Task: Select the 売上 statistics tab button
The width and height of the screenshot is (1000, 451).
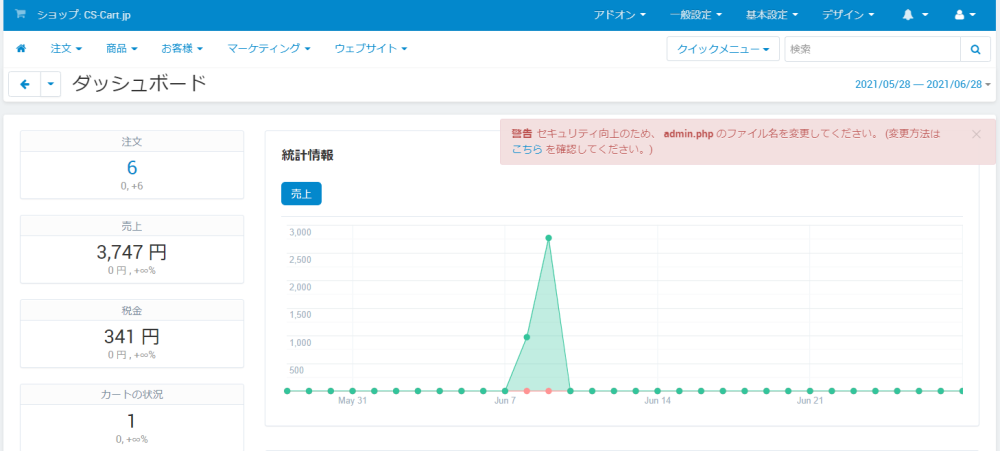Action: (301, 194)
